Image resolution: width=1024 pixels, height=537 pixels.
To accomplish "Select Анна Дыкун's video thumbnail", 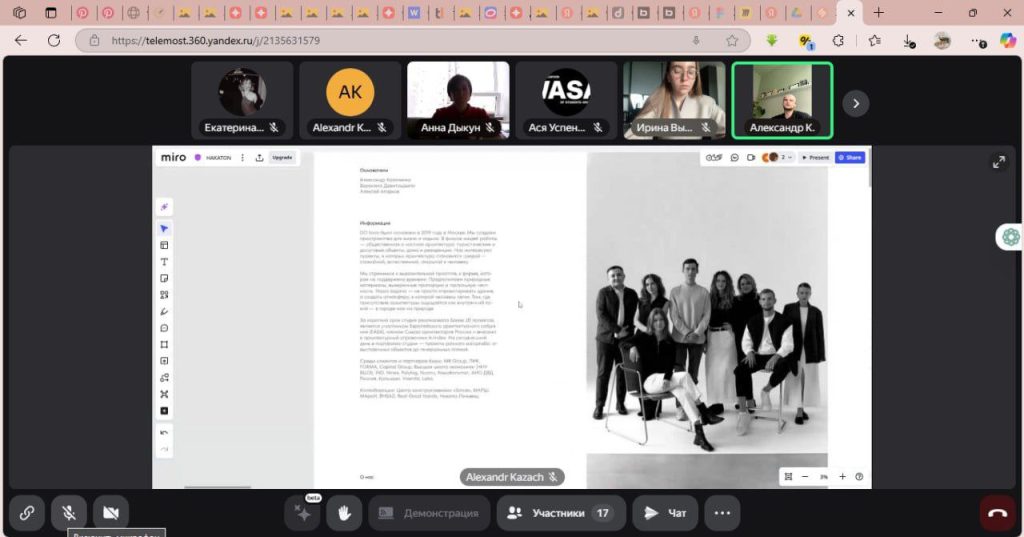I will tap(458, 100).
